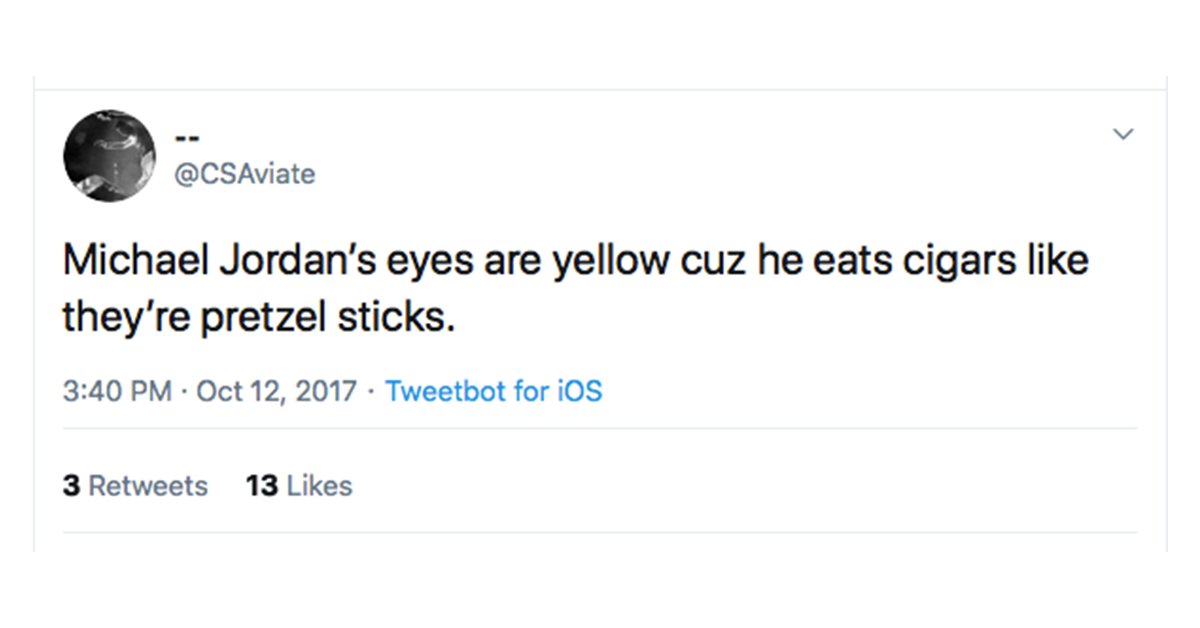Viewport: 1200px width, 628px height.
Task: Click the 3:40 PM time text
Action: pyautogui.click(x=116, y=390)
